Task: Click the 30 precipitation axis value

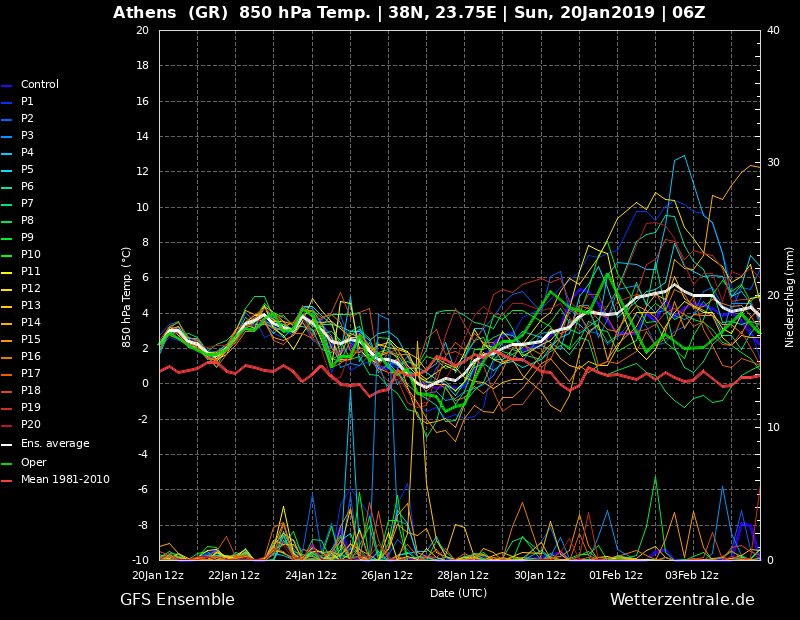Action: coord(773,162)
